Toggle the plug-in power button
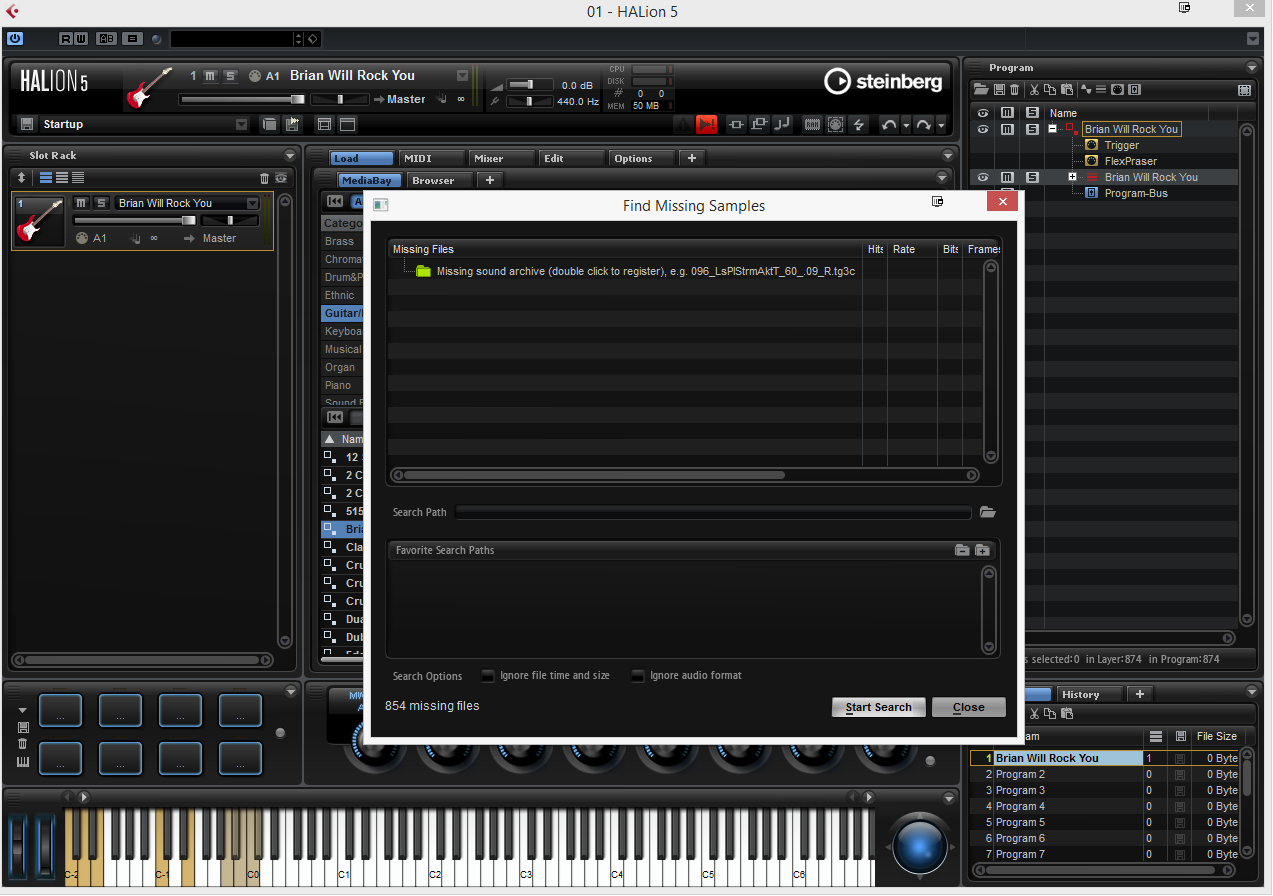The height and width of the screenshot is (896, 1273). 15,39
